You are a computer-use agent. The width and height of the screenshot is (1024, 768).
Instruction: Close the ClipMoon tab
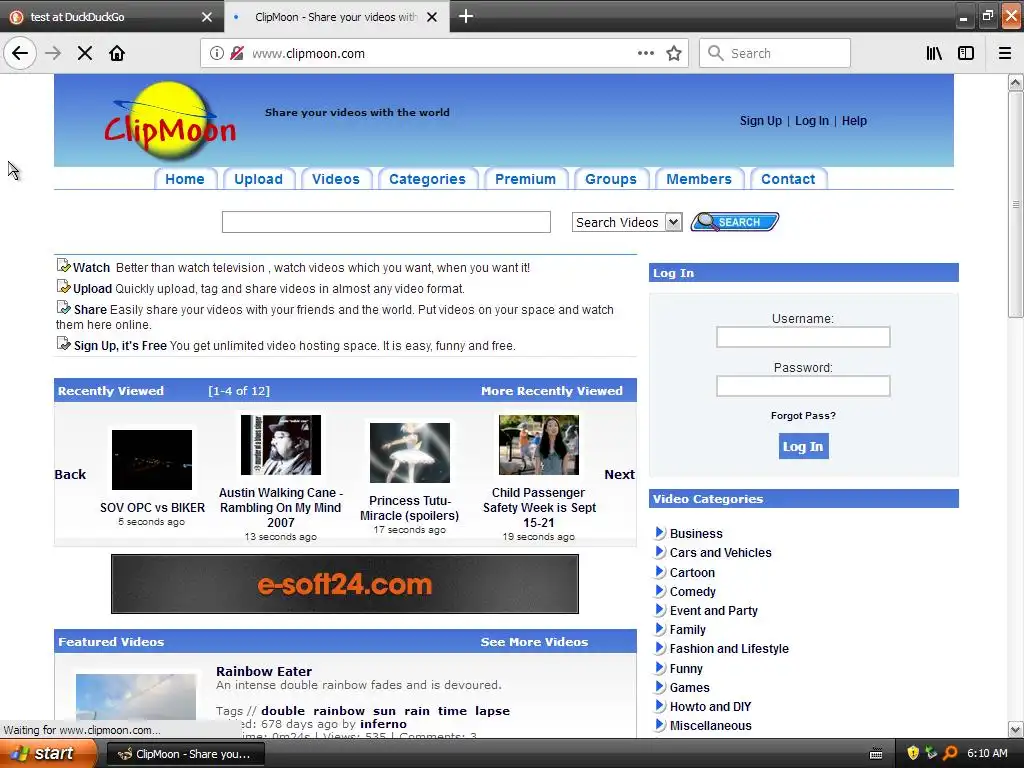tap(432, 17)
